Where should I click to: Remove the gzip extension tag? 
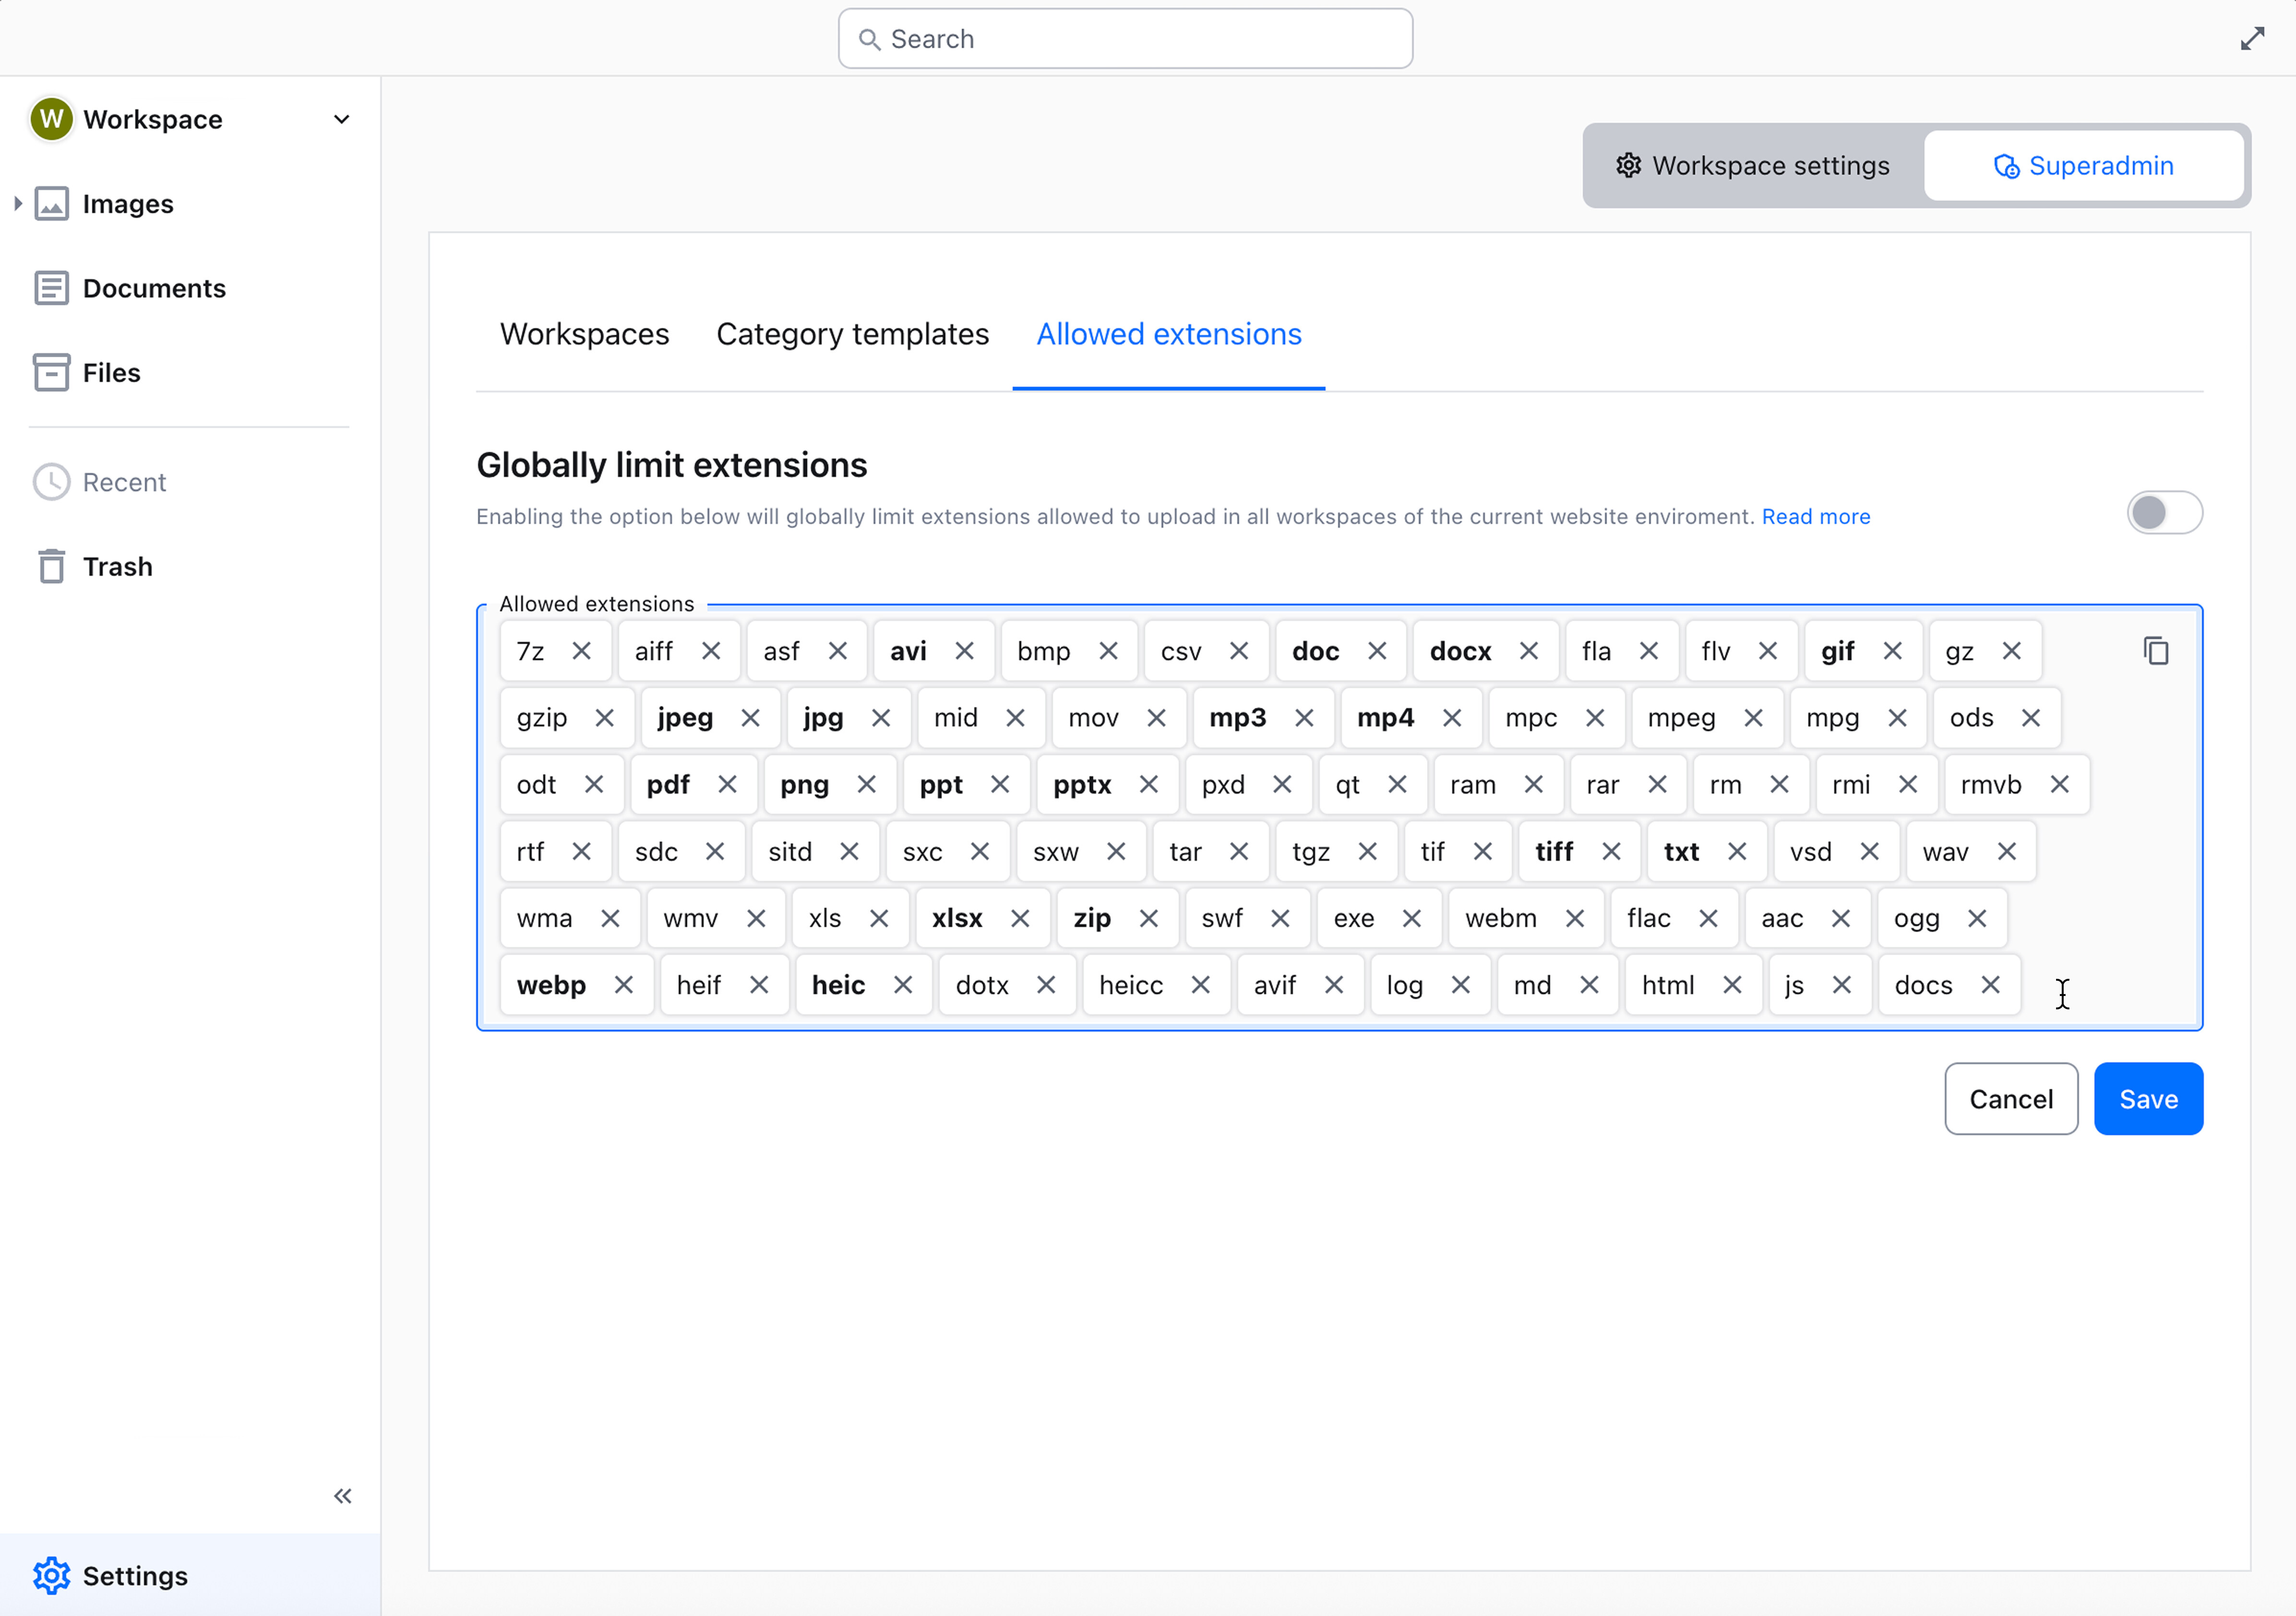604,718
